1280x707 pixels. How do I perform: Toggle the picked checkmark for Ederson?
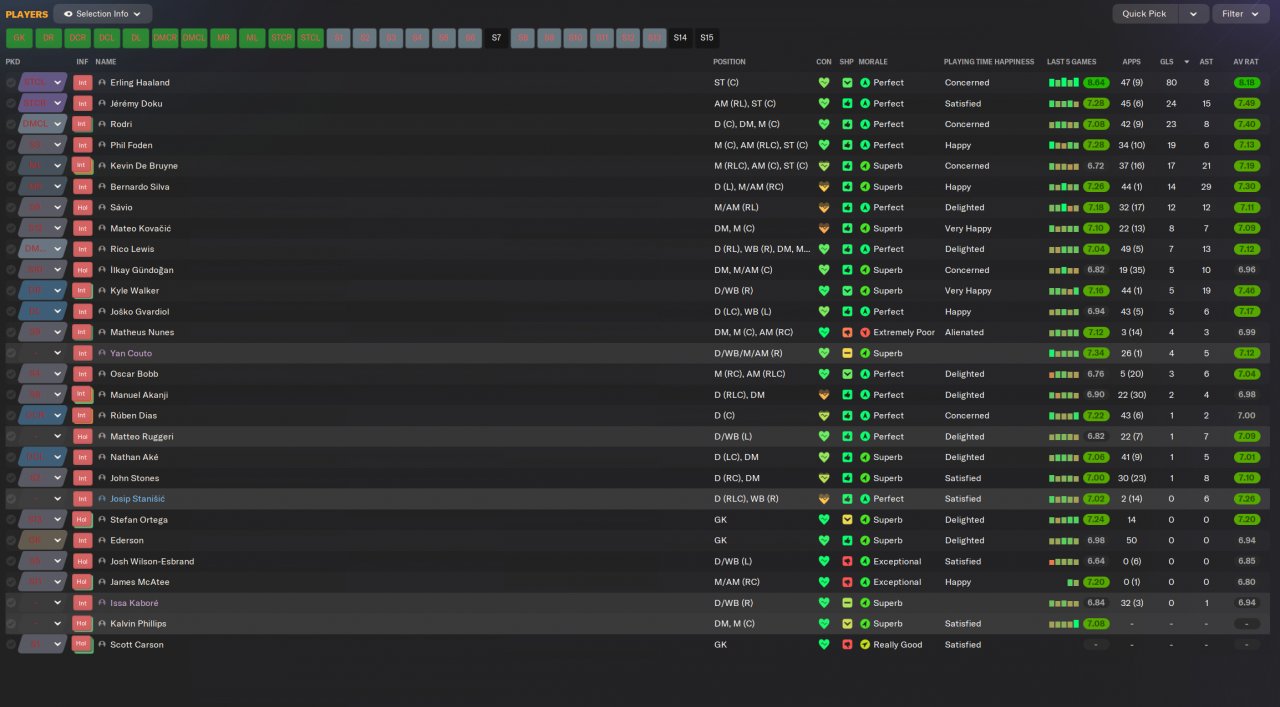click(11, 541)
